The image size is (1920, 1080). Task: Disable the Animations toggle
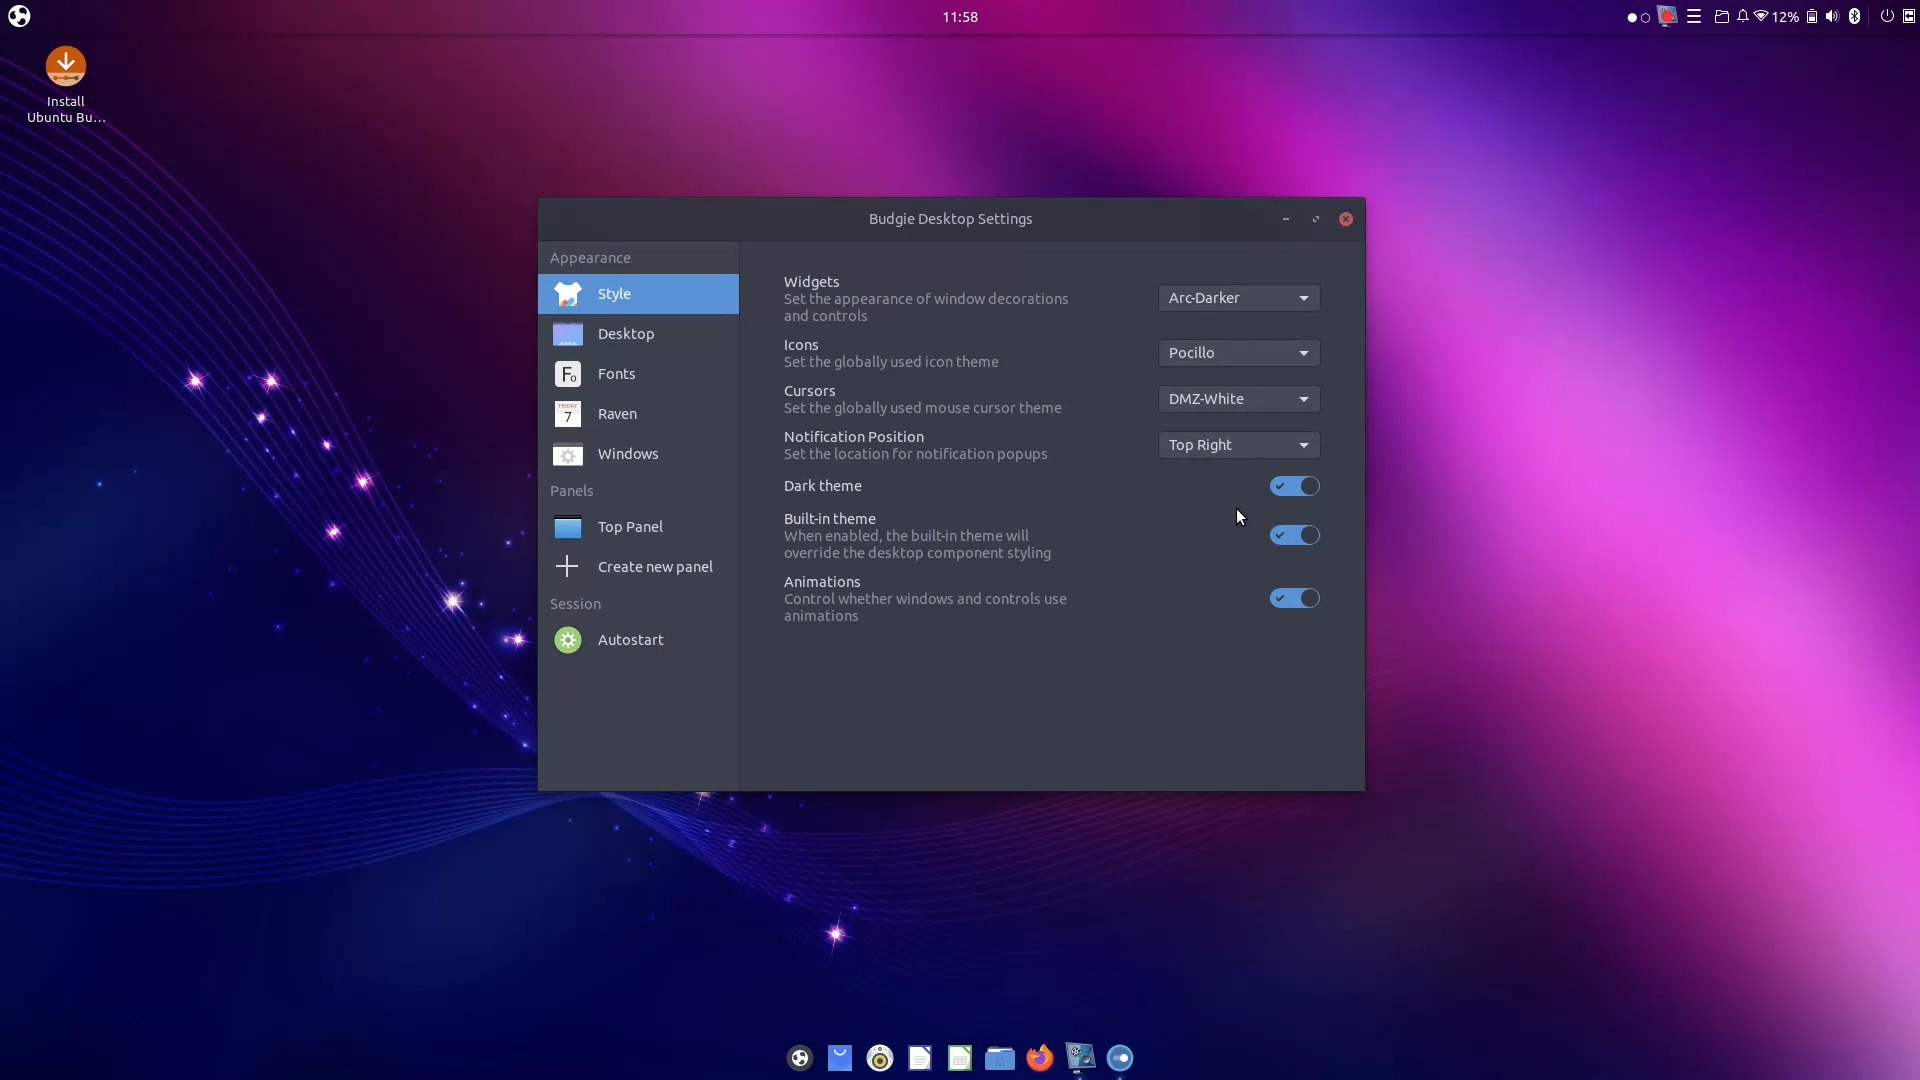click(1295, 598)
